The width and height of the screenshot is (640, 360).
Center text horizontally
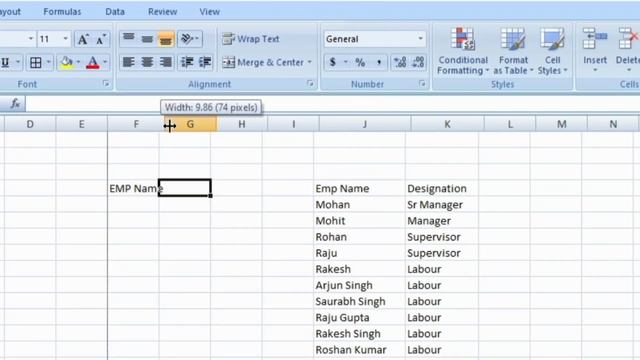tap(147, 62)
